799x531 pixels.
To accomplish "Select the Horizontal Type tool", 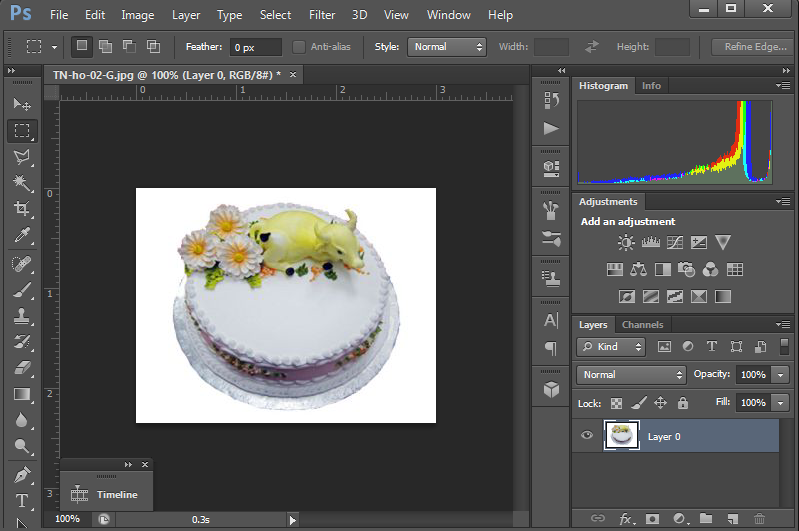I will pyautogui.click(x=22, y=500).
